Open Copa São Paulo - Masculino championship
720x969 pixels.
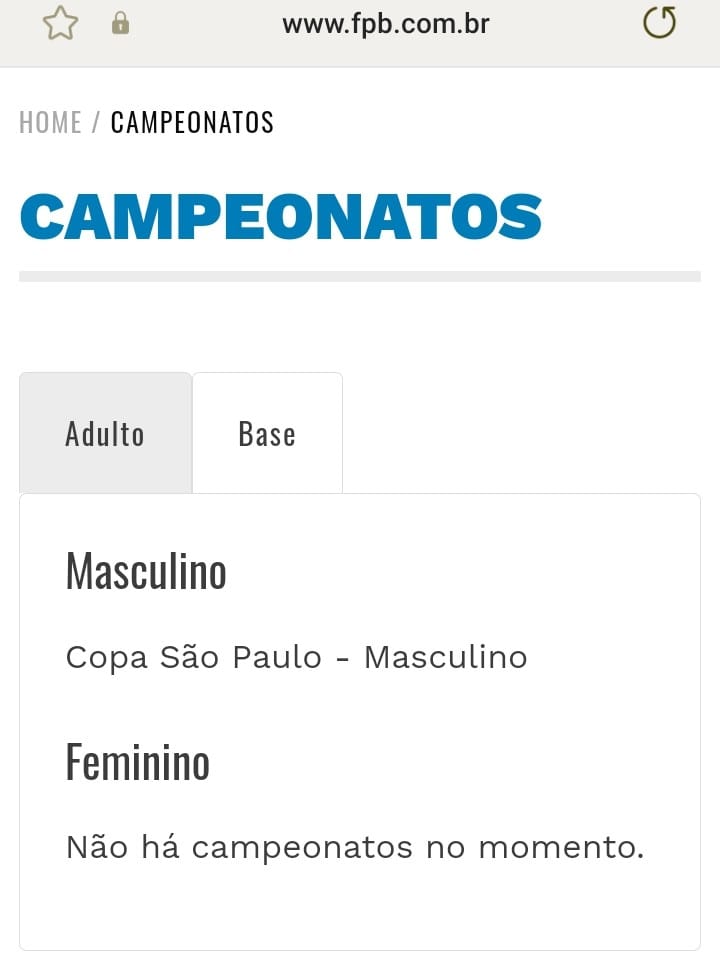[x=297, y=657]
